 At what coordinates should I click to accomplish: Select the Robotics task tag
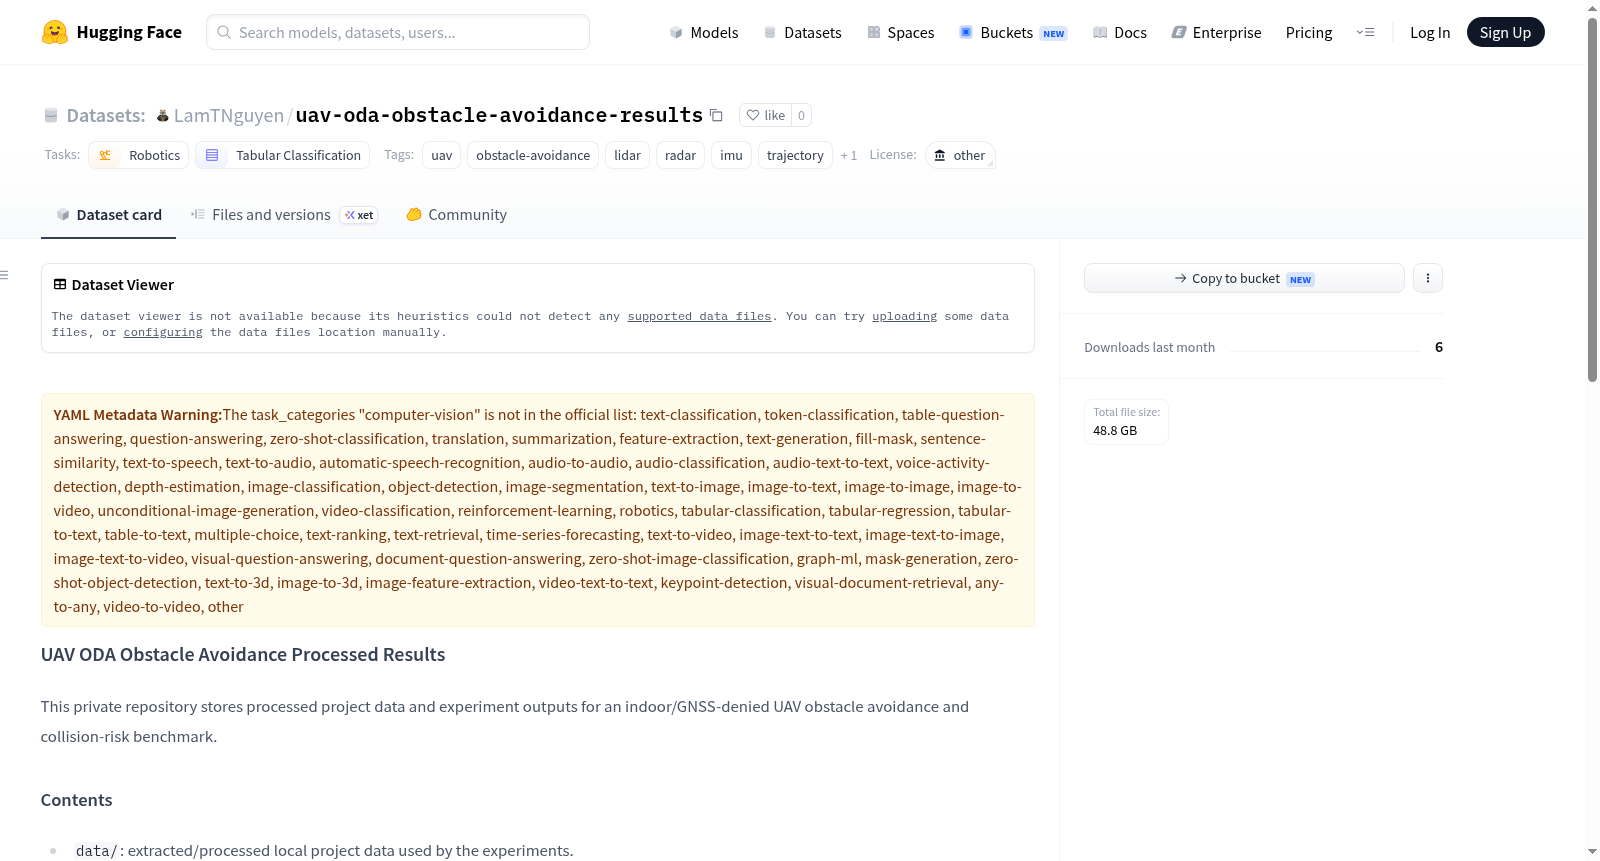pyautogui.click(x=139, y=155)
